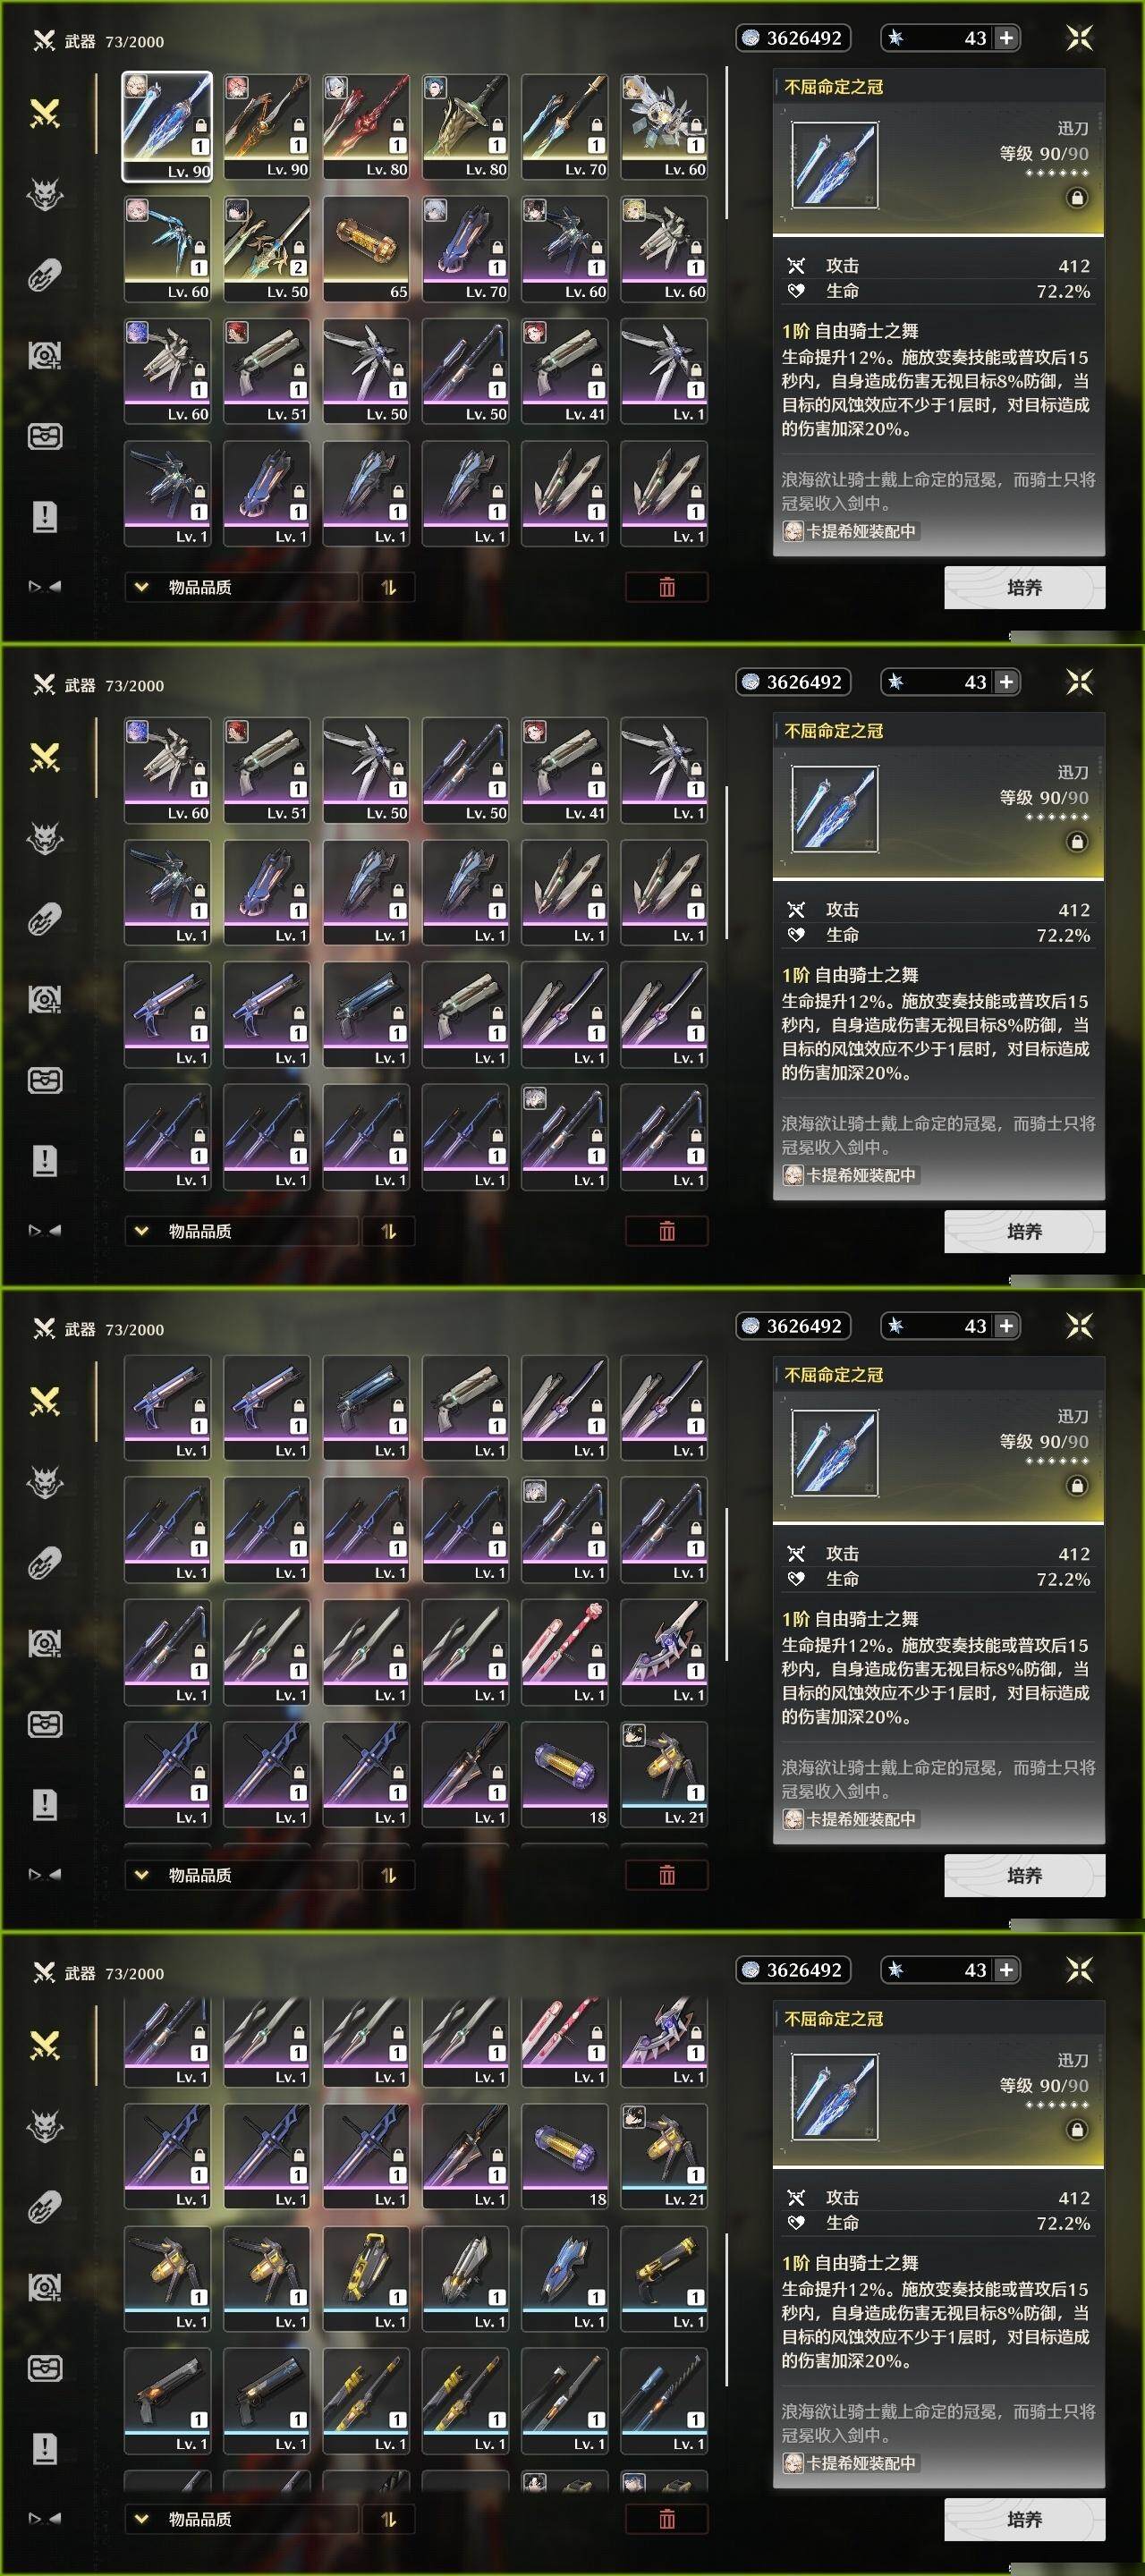The height and width of the screenshot is (2576, 1145).
Task: Select the gear-like resources tab in bottom view
Action: [45, 2287]
